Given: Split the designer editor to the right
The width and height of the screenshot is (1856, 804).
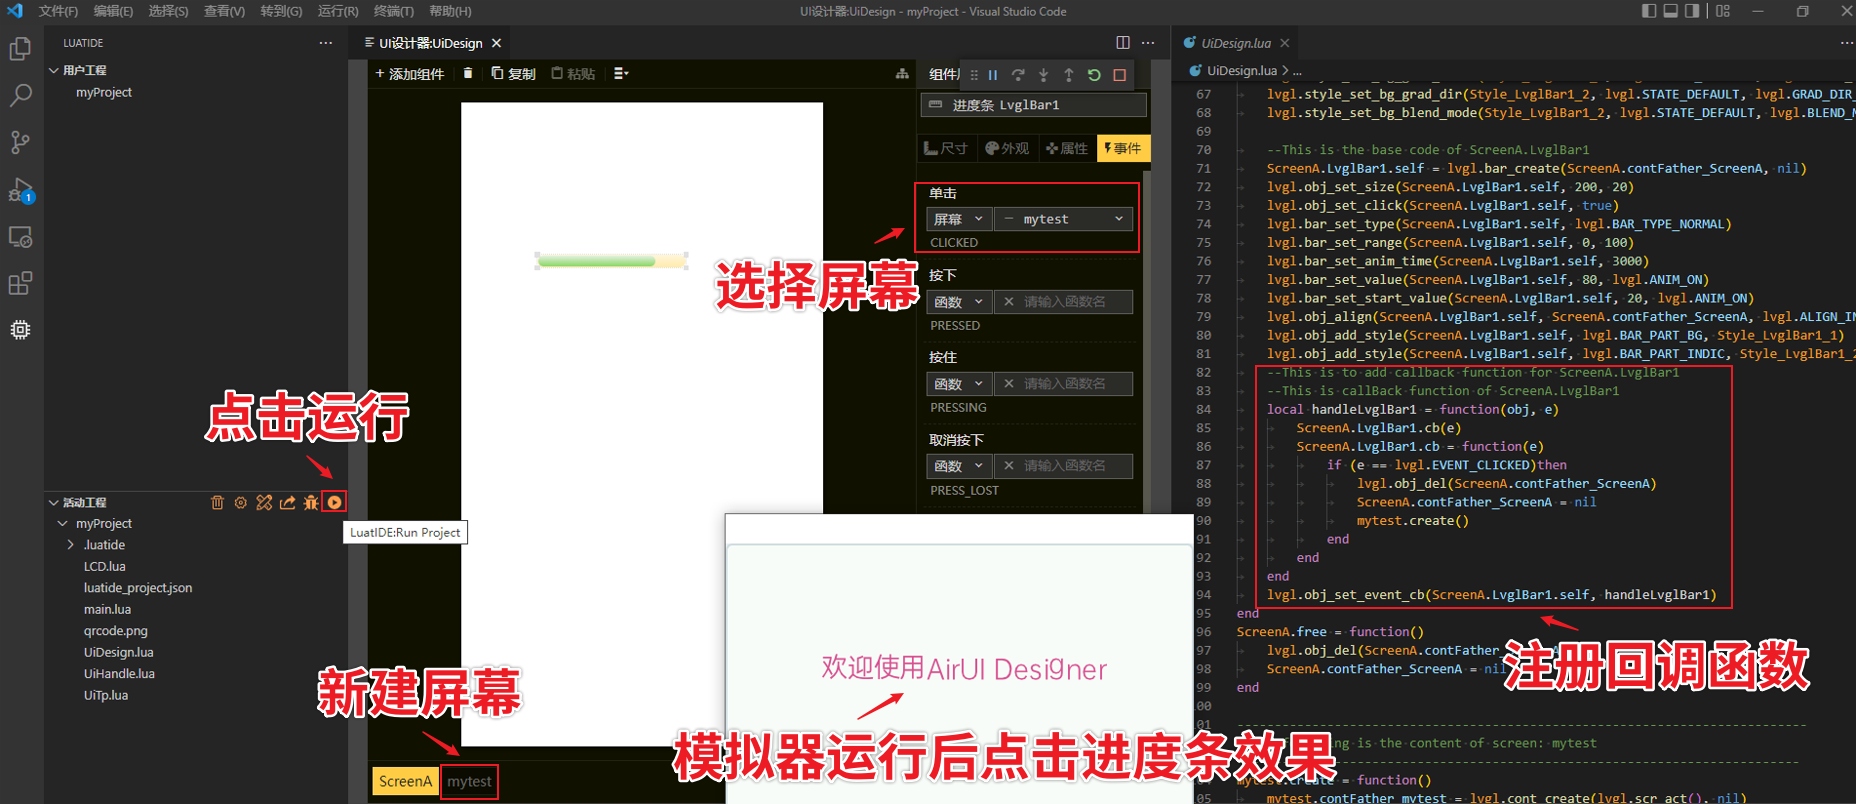Looking at the screenshot, I should (1123, 43).
